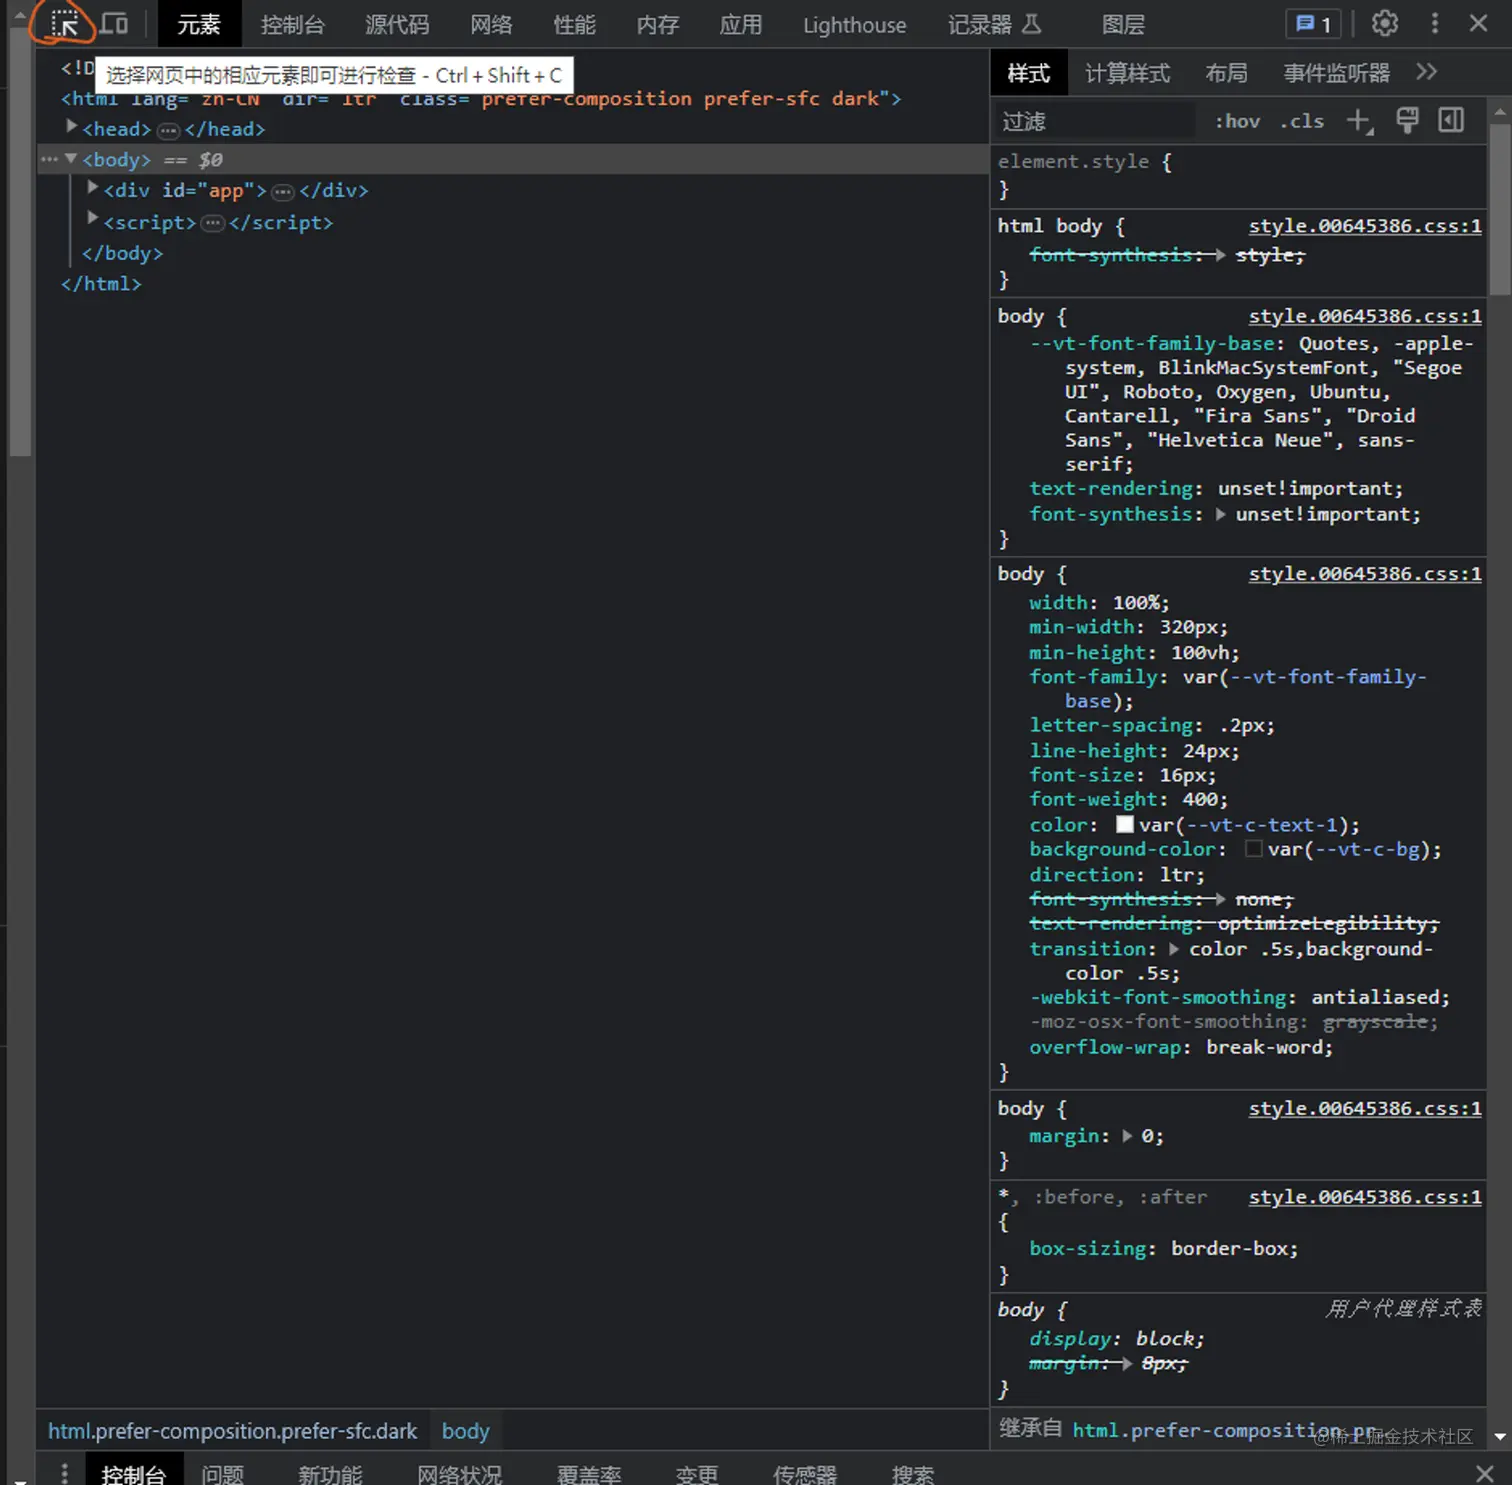
Task: Select the closing </html> tag row
Action: [x=101, y=284]
